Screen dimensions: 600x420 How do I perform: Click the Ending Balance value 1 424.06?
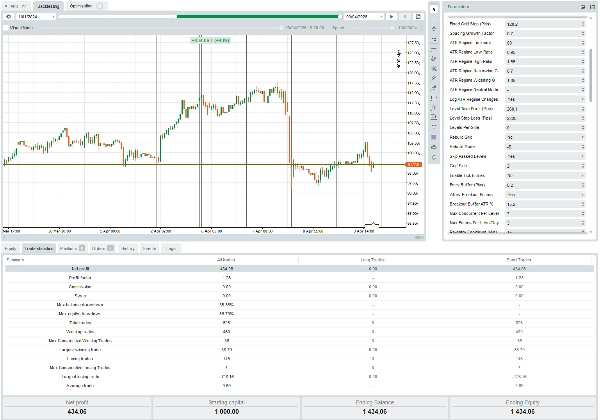coord(375,412)
